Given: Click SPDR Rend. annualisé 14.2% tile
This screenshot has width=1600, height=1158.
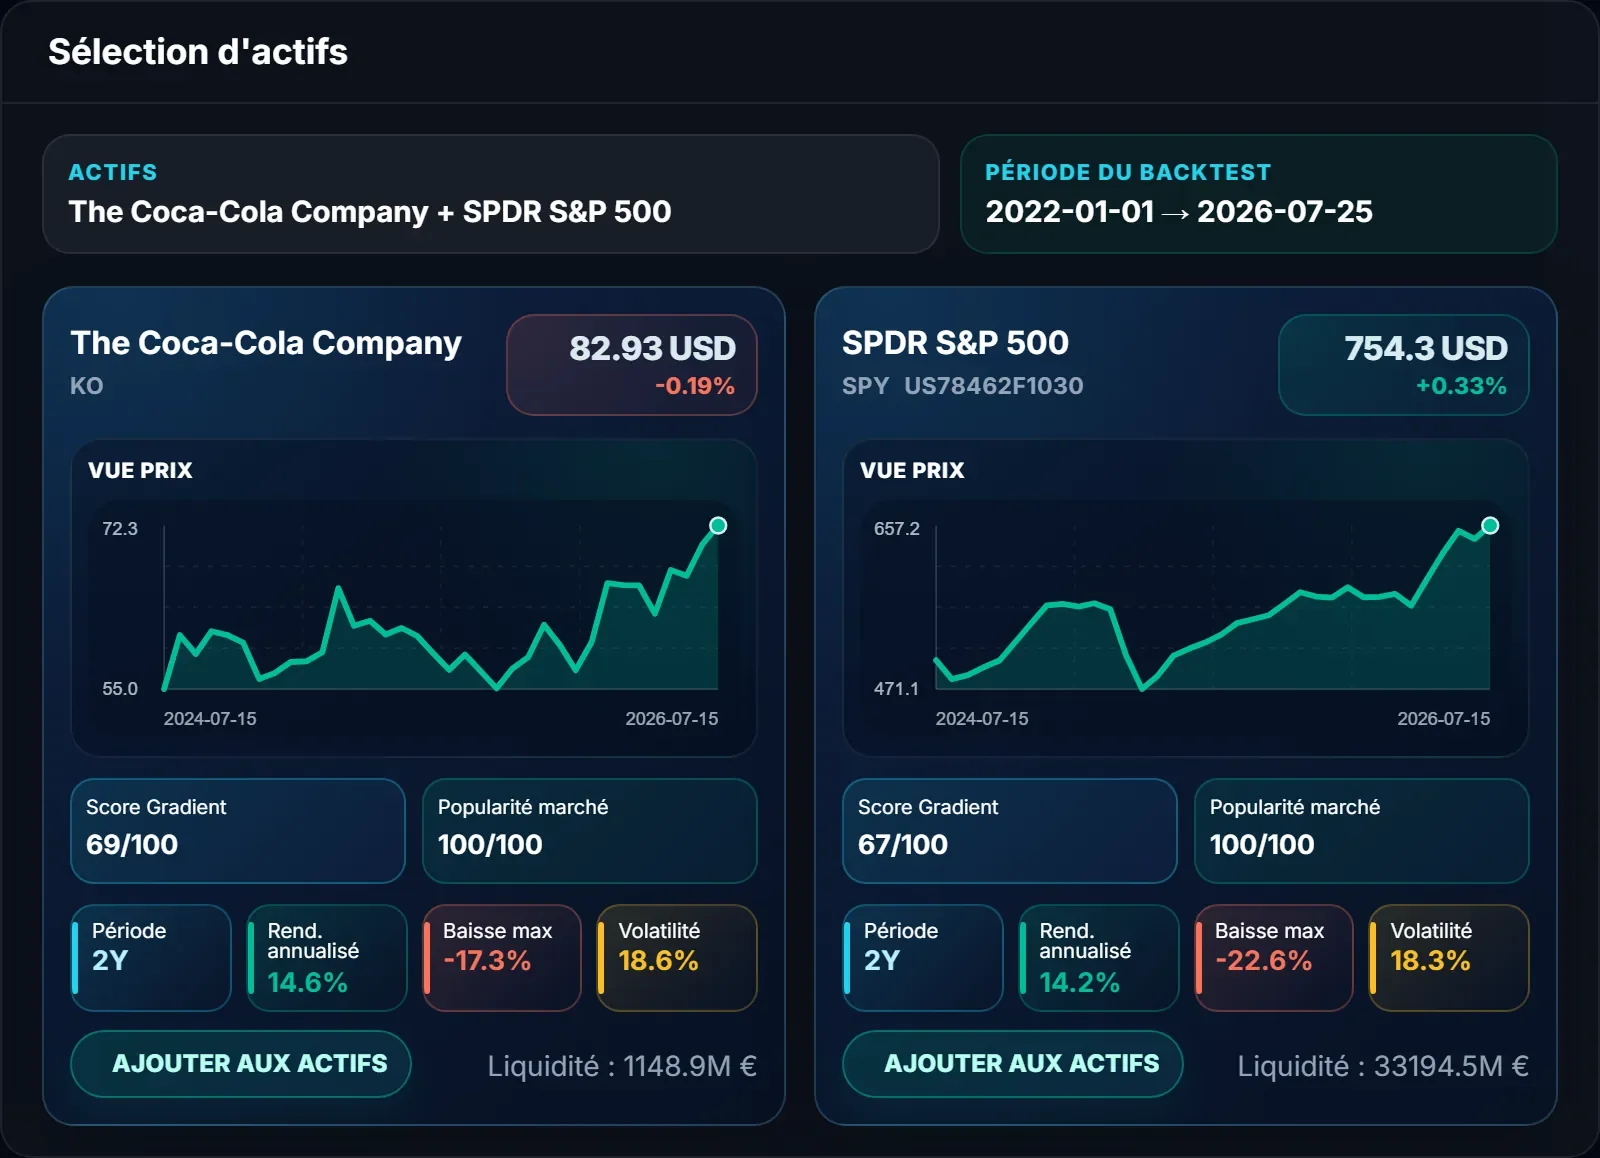Looking at the screenshot, I should pyautogui.click(x=1099, y=958).
